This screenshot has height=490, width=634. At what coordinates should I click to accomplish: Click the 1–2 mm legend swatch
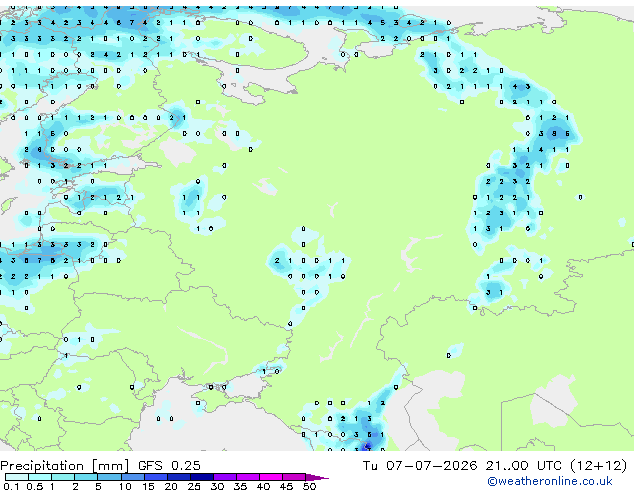click(x=63, y=477)
